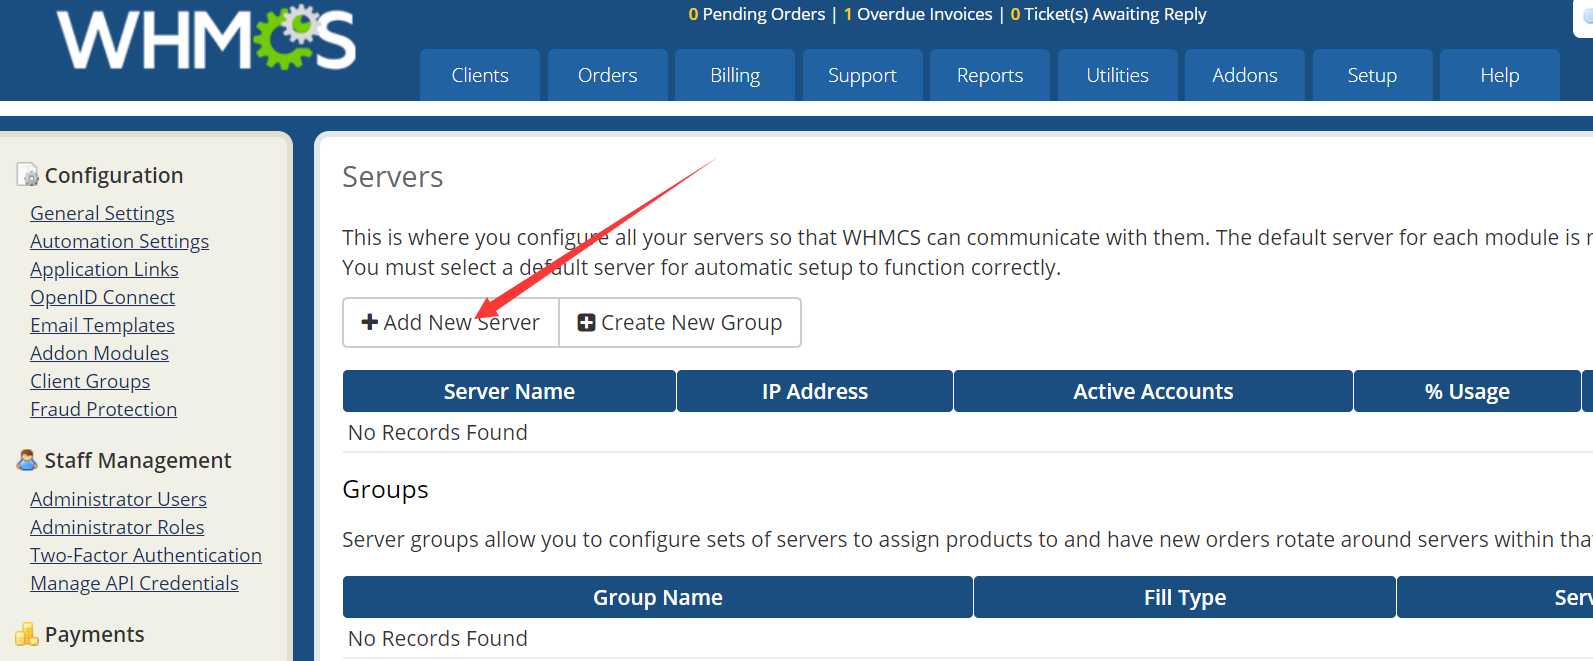Screen dimensions: 1593x661
Task: Open Manage API Credentials page
Action: tap(134, 583)
